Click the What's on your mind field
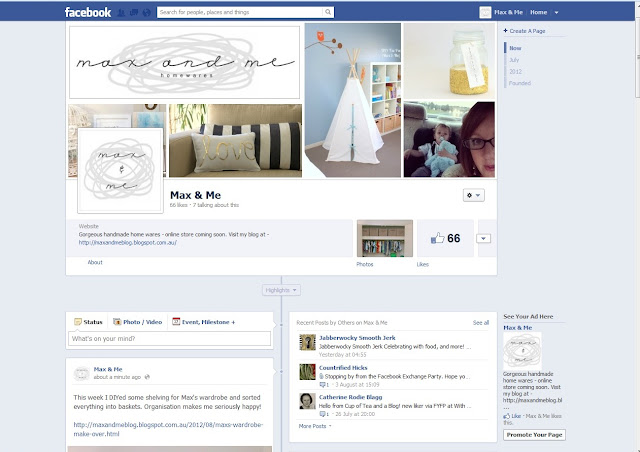Viewport: 640px width, 452px height. coord(169,338)
